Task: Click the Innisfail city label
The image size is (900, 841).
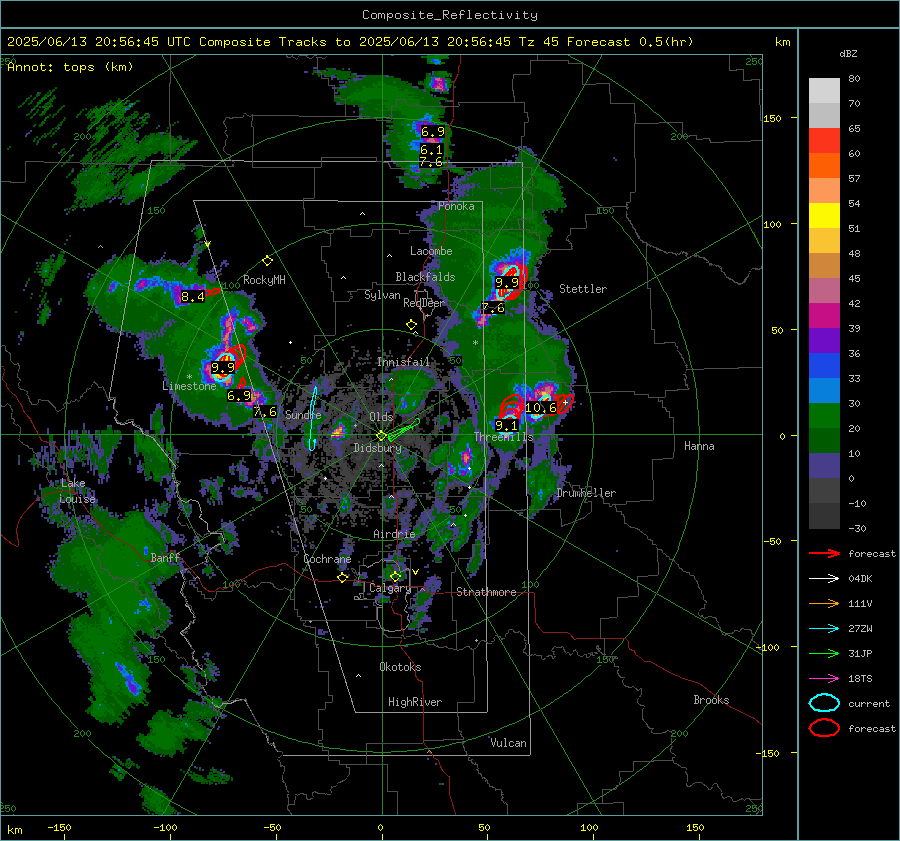Action: pyautogui.click(x=404, y=362)
